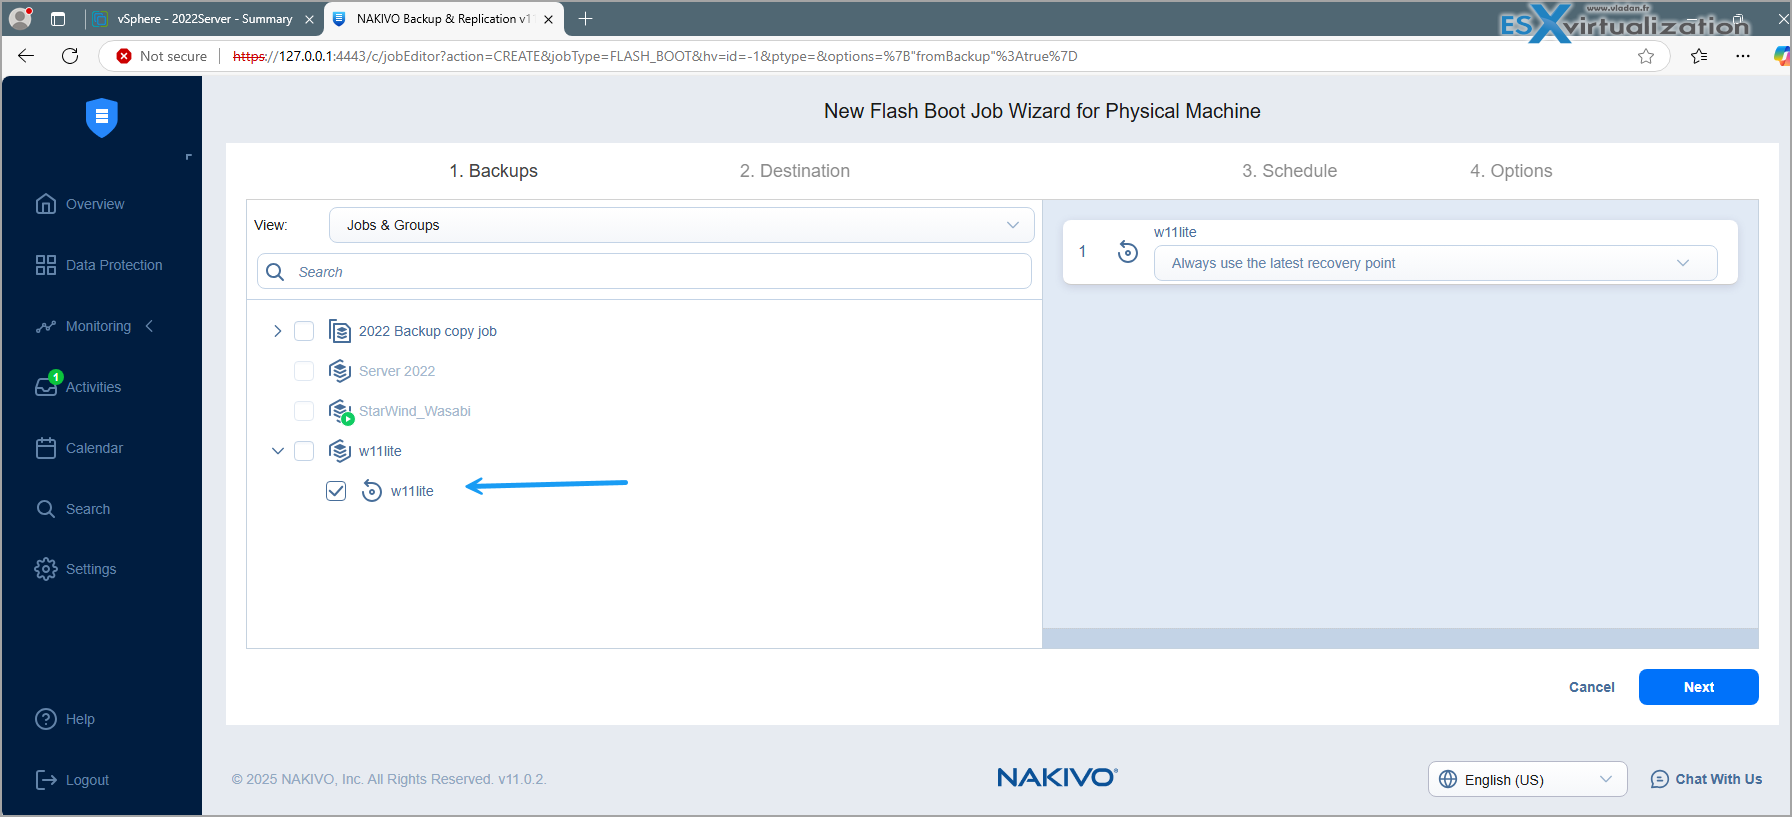Click the Search magnifier in sidebar
1792x817 pixels.
(x=46, y=509)
